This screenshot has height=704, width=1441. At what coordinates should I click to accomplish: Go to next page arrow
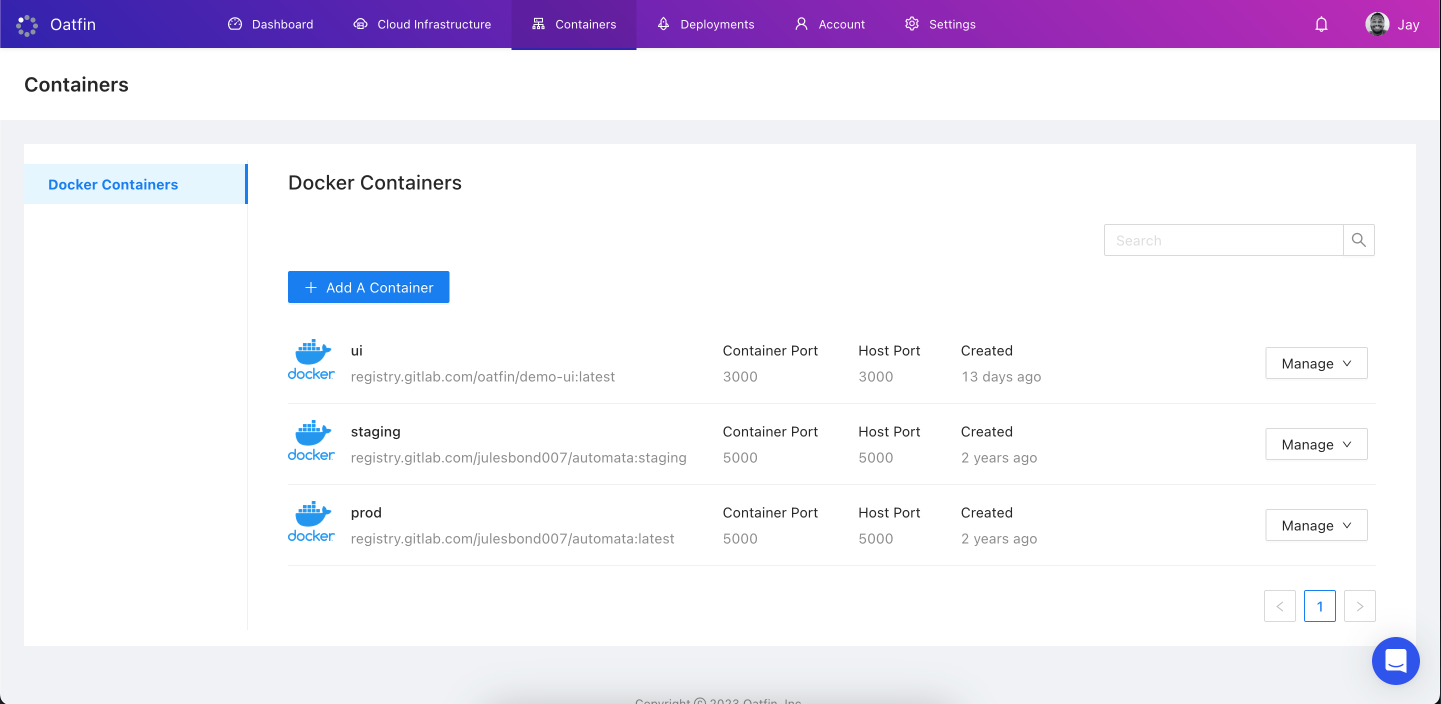(1360, 606)
